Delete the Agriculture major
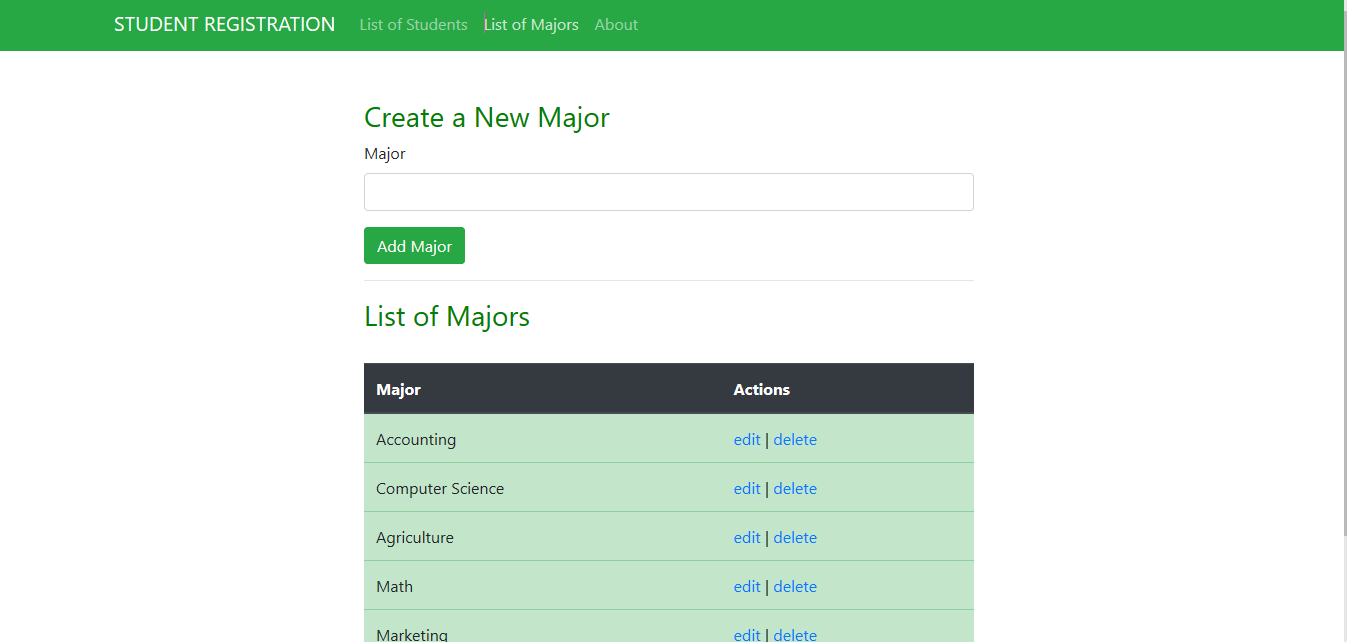Viewport: 1347px width, 642px height. [x=795, y=538]
